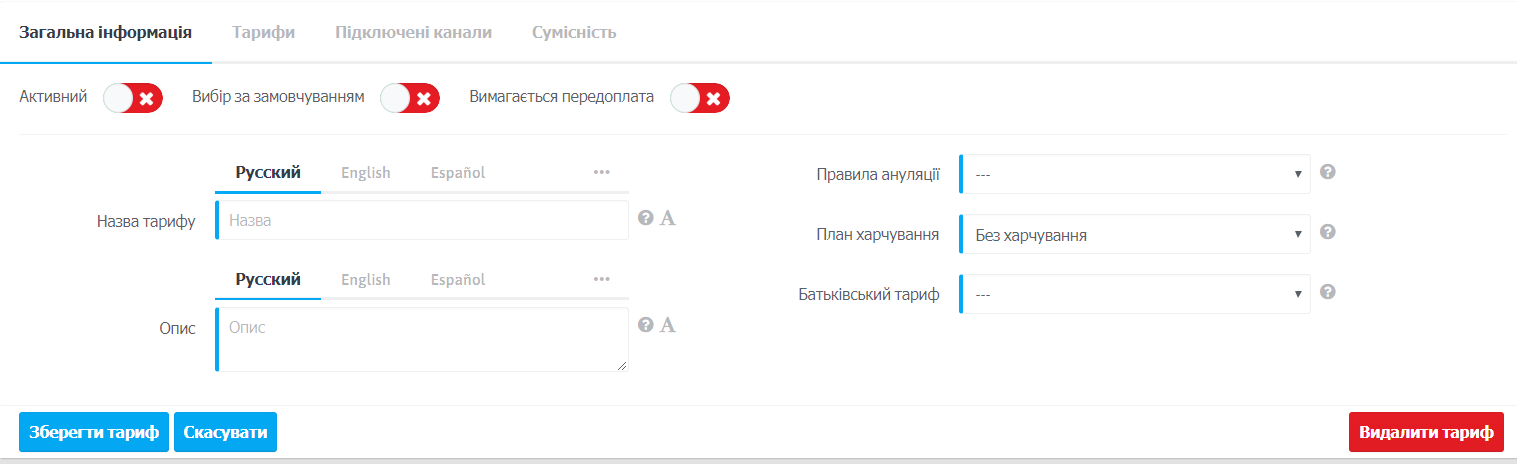The image size is (1517, 464).
Task: Show more languages for Опис
Action: (601, 279)
